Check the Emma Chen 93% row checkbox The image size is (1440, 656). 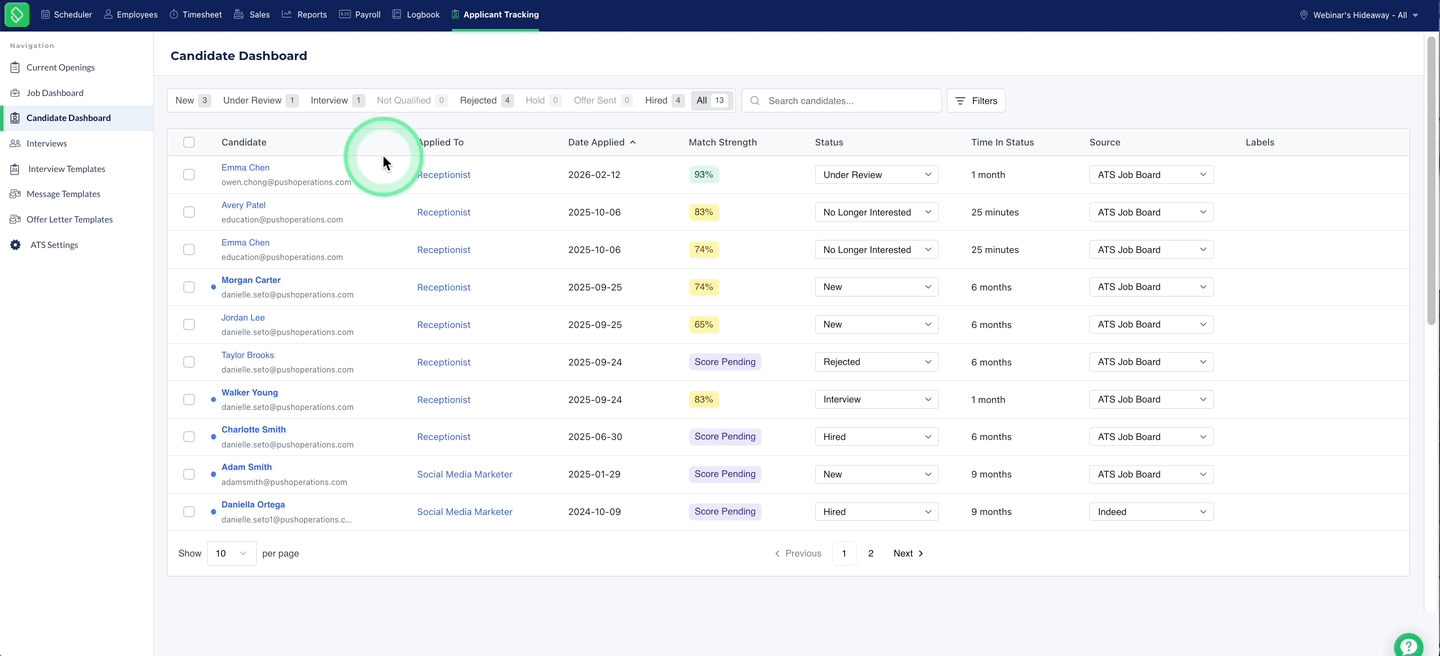[x=189, y=175]
